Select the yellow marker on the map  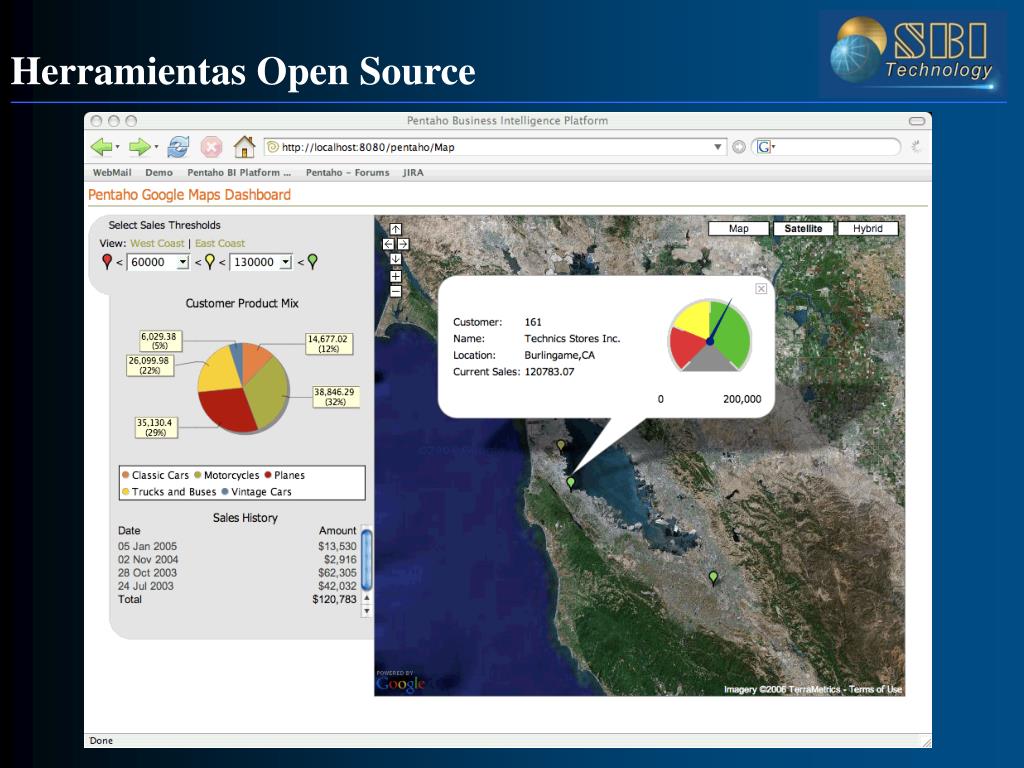tap(560, 446)
